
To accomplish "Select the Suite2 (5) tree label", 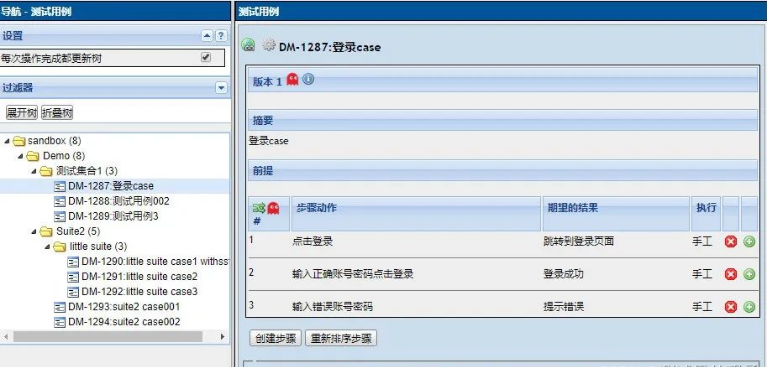I will (x=78, y=231).
